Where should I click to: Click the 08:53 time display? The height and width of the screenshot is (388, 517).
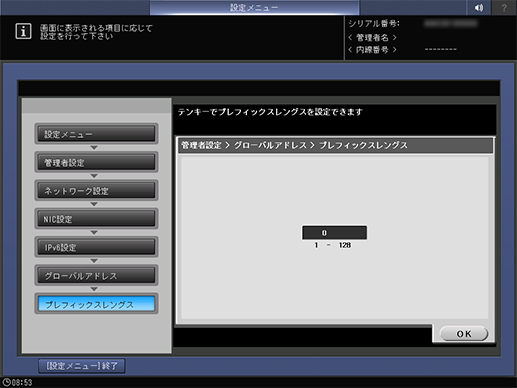pos(22,382)
